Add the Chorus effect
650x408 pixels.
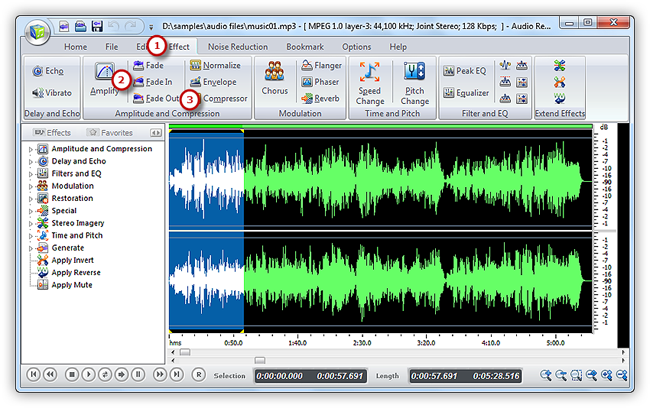click(274, 78)
